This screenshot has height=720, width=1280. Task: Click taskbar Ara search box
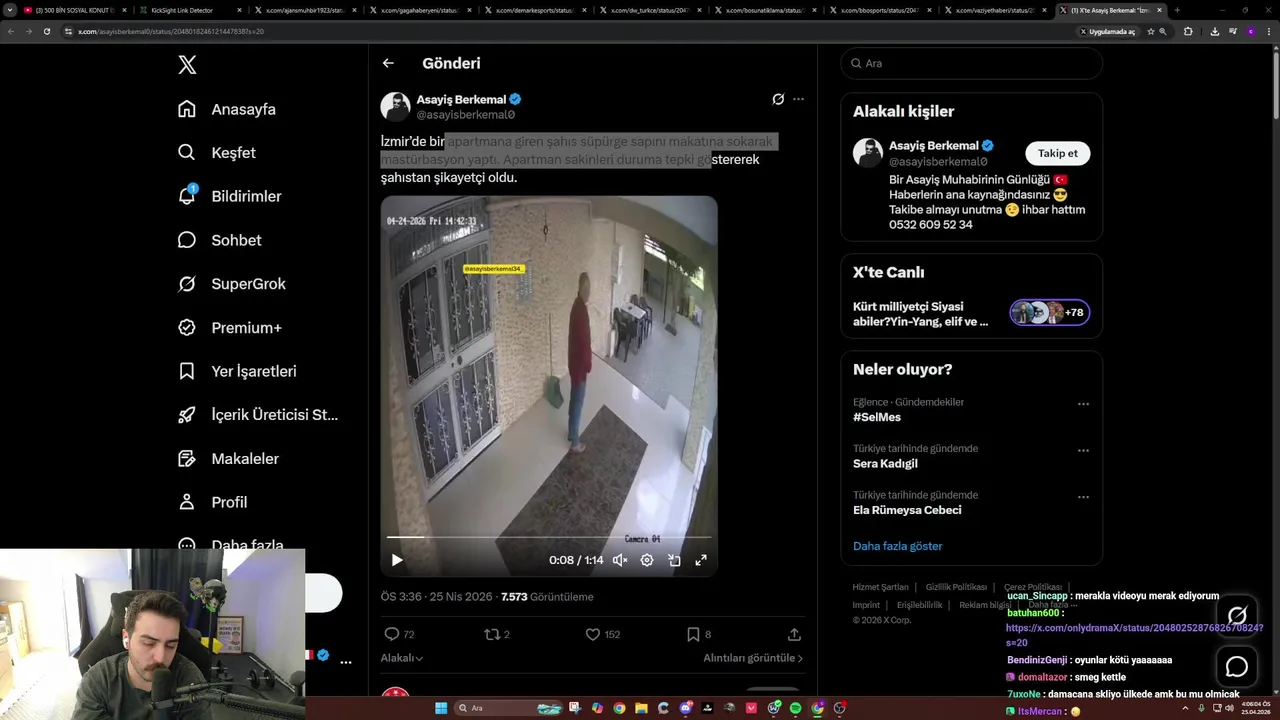[510, 708]
